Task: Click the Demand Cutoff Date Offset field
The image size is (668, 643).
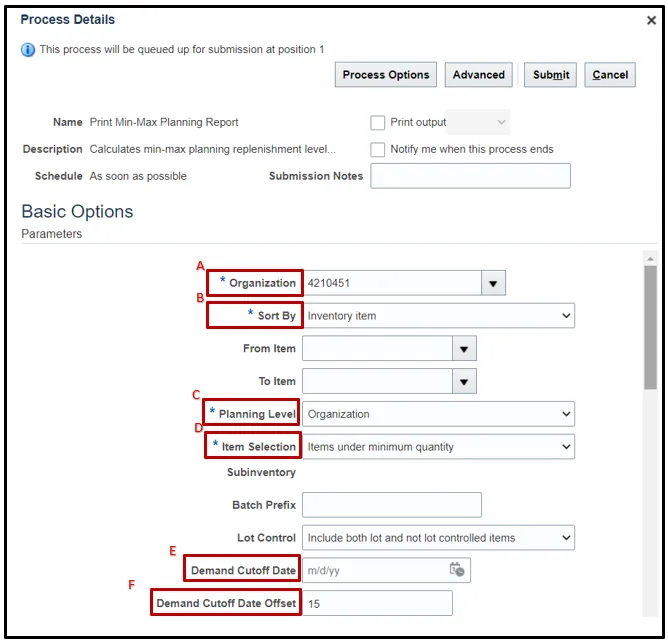Action: tap(377, 603)
